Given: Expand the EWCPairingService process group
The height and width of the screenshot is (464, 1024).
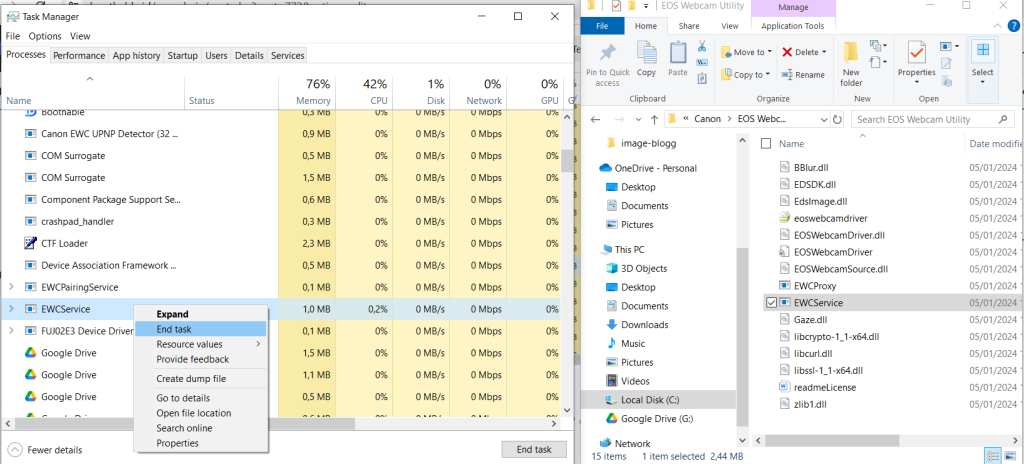Looking at the screenshot, I should (10, 287).
